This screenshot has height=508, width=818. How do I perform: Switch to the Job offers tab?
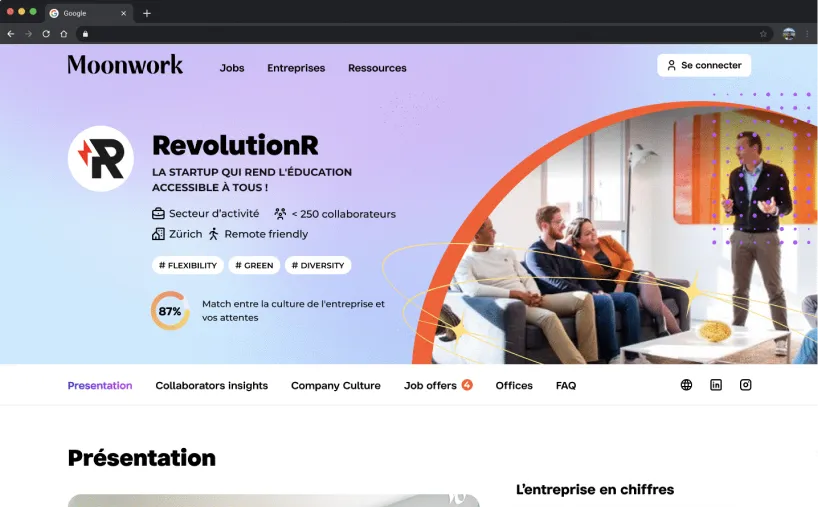click(430, 385)
